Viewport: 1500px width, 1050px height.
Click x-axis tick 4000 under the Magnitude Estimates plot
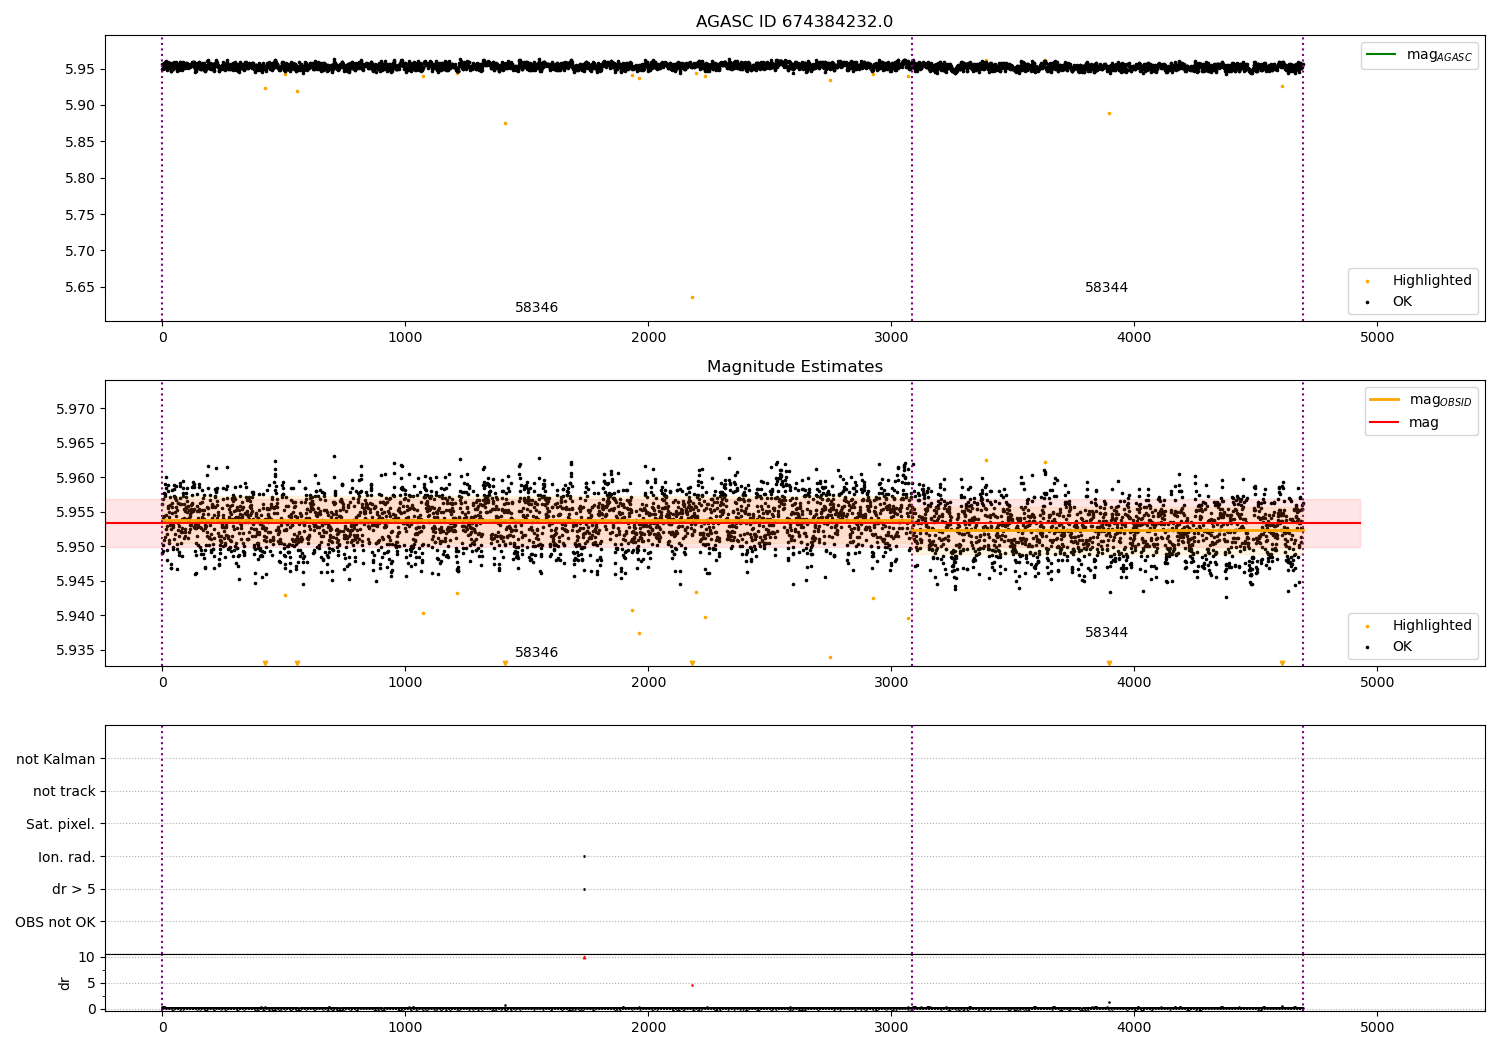[1134, 683]
